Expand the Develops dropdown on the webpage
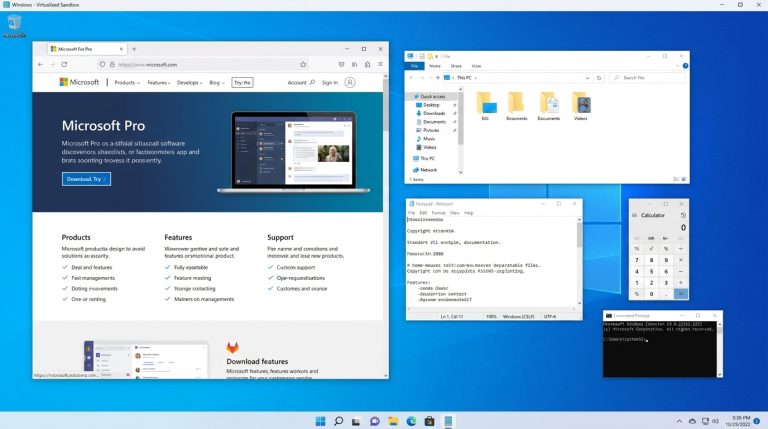 190,83
